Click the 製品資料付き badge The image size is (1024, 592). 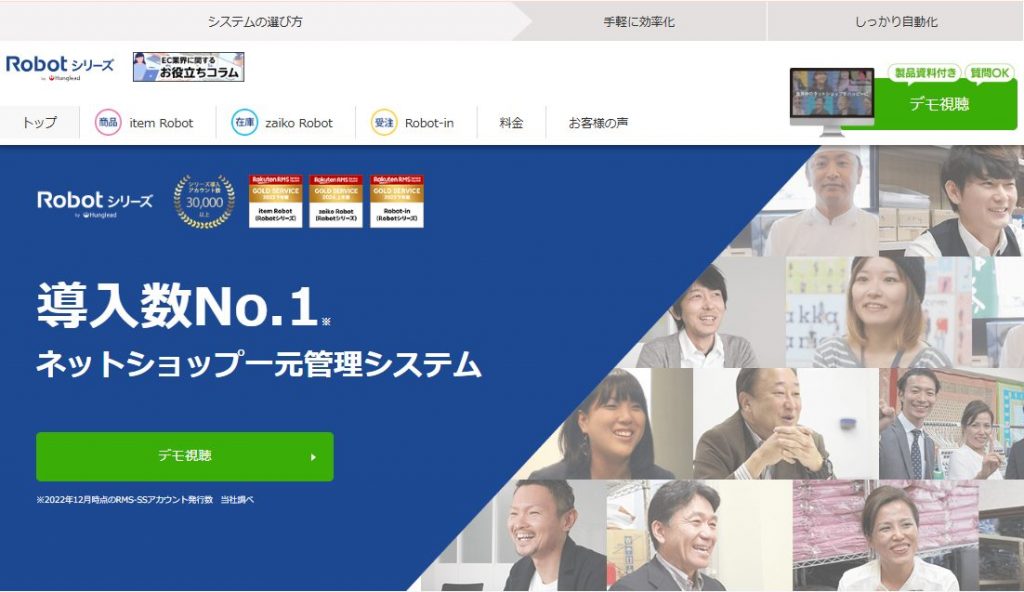[x=925, y=73]
